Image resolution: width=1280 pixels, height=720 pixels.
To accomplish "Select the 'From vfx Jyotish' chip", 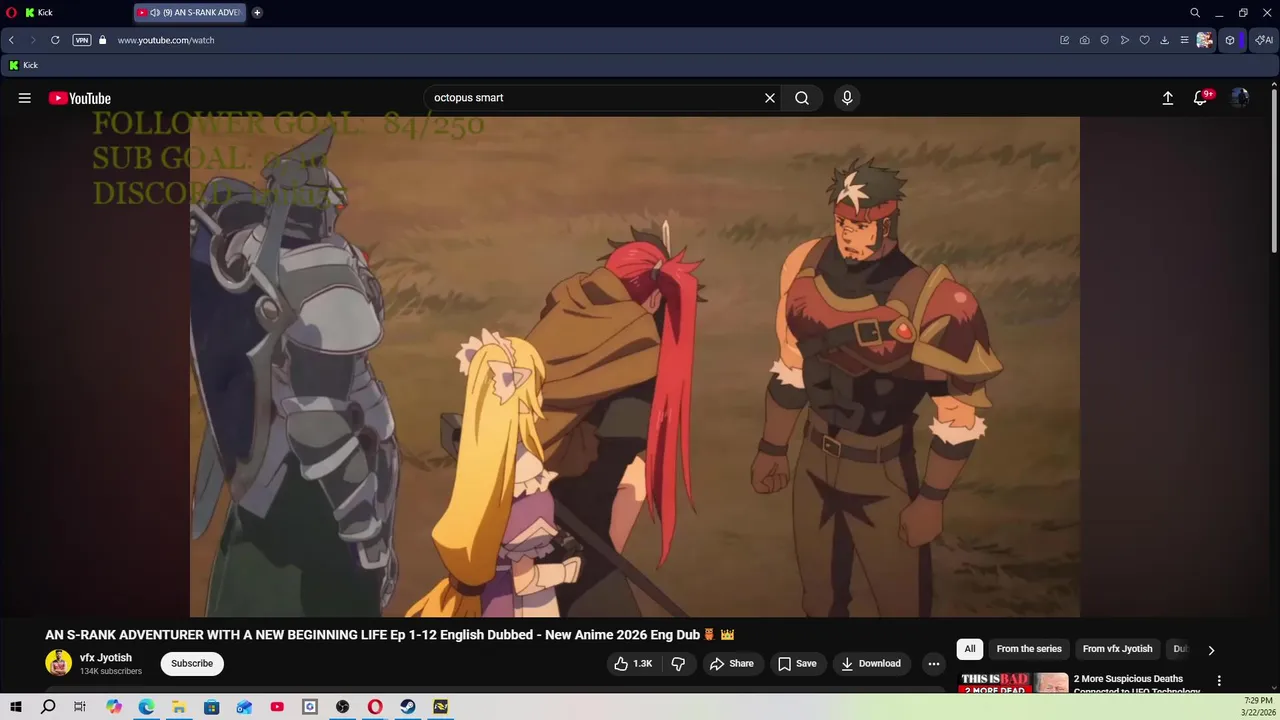I will tap(1117, 649).
